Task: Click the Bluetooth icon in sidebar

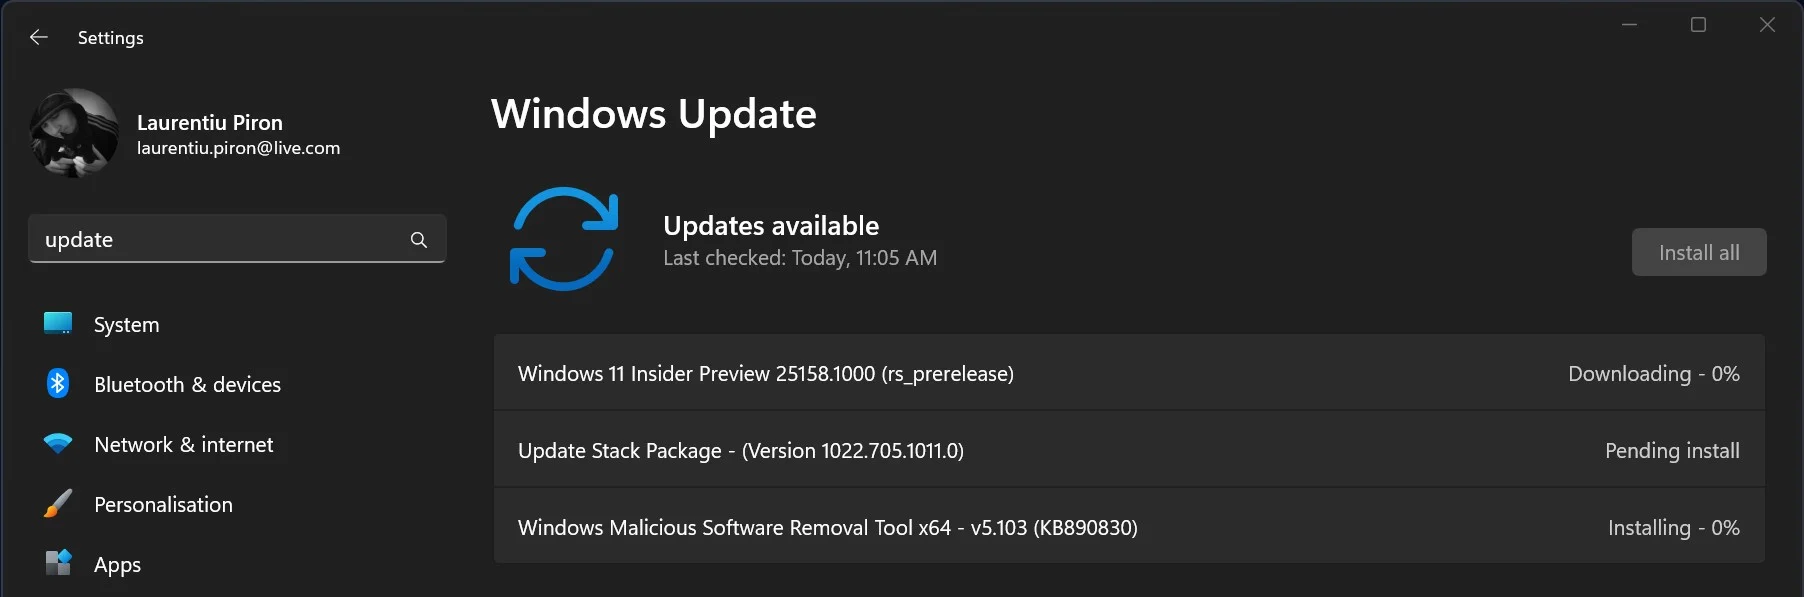Action: point(58,384)
